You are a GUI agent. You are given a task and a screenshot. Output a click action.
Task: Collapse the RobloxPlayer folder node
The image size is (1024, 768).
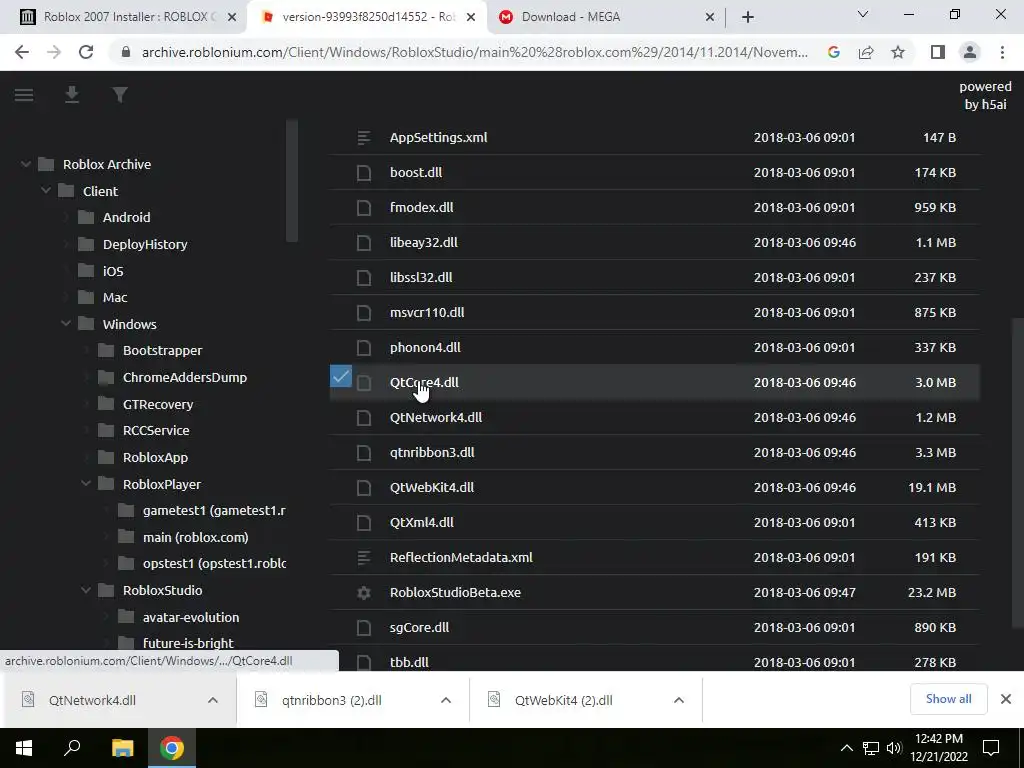86,483
